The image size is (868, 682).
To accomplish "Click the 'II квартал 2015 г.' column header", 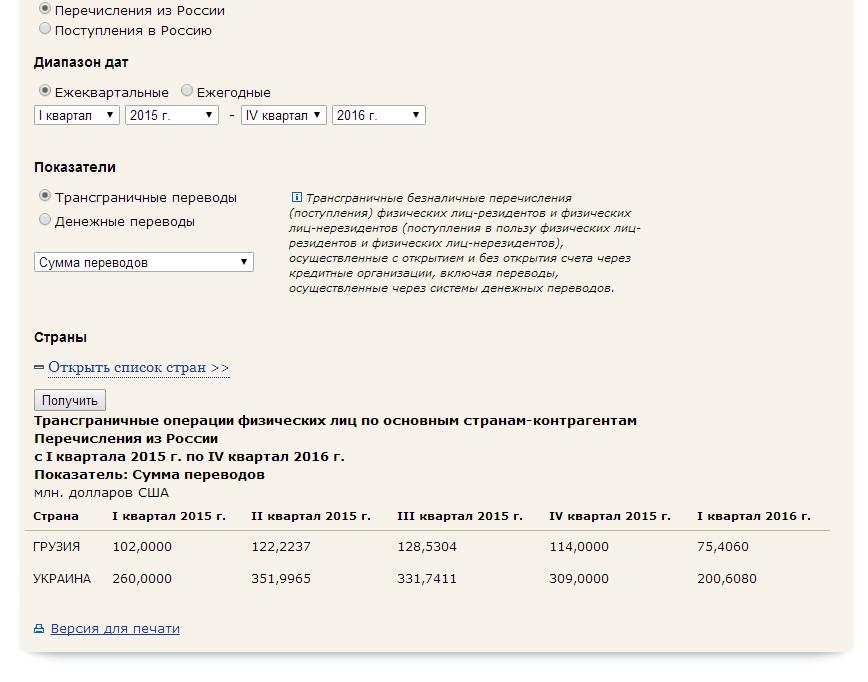I will [311, 516].
